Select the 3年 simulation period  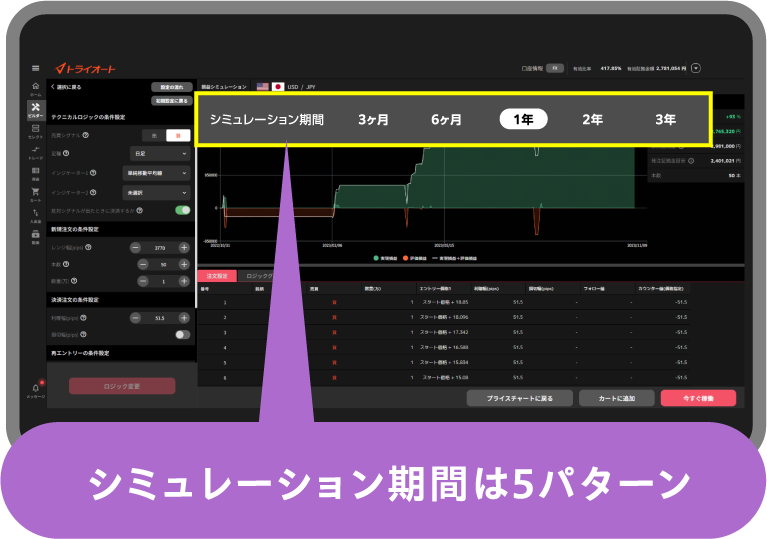tap(665, 119)
